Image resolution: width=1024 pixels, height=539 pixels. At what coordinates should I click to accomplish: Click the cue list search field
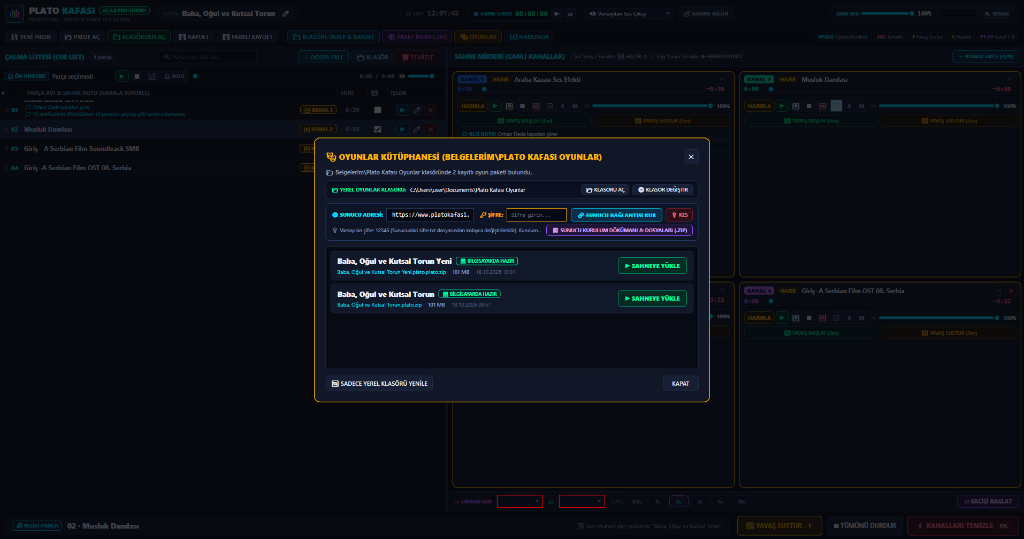(x=207, y=57)
